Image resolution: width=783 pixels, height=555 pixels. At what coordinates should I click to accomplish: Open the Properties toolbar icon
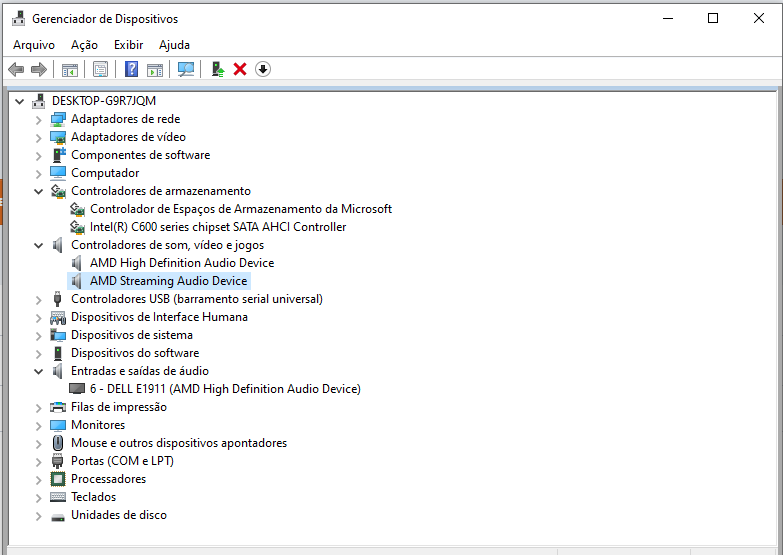coord(100,69)
